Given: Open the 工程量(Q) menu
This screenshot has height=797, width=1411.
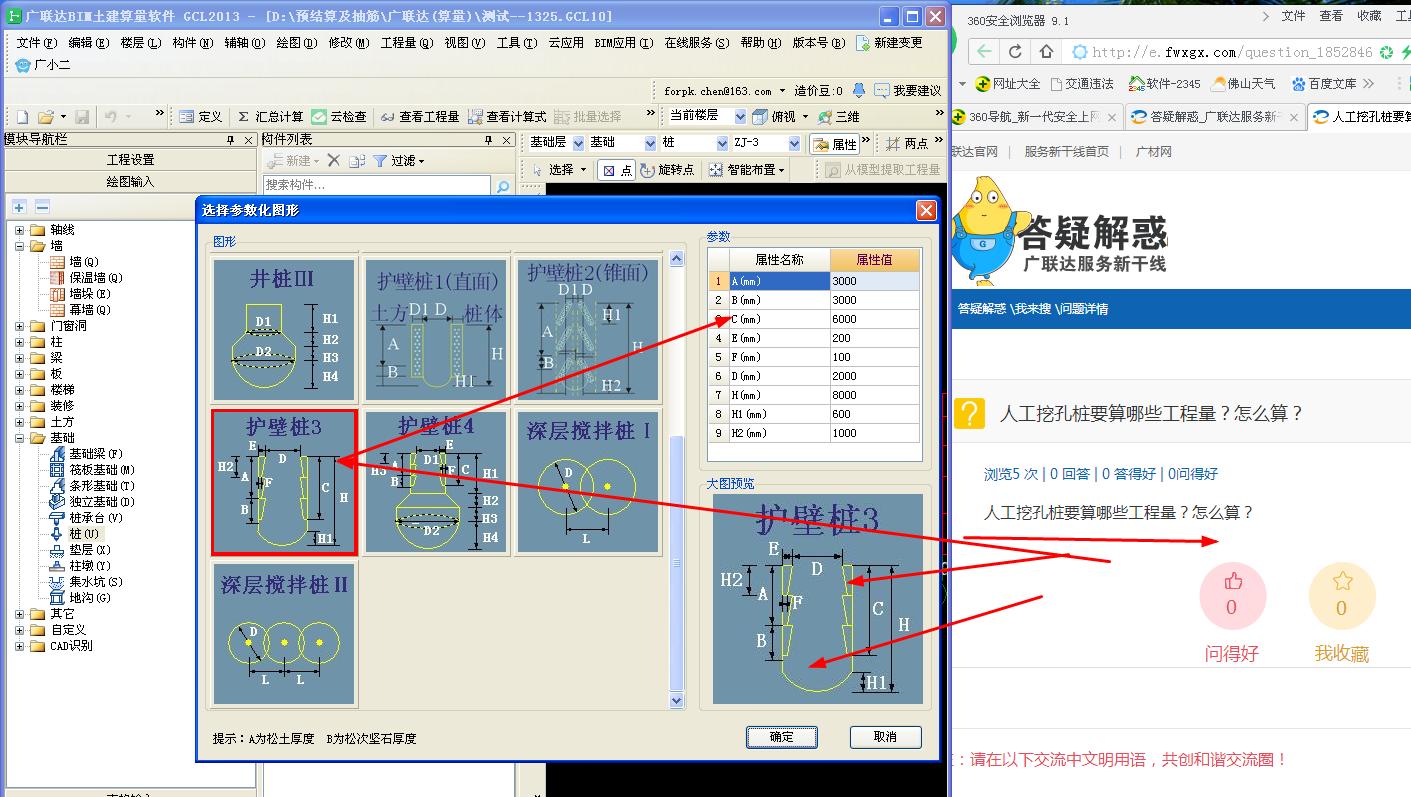Looking at the screenshot, I should 407,43.
